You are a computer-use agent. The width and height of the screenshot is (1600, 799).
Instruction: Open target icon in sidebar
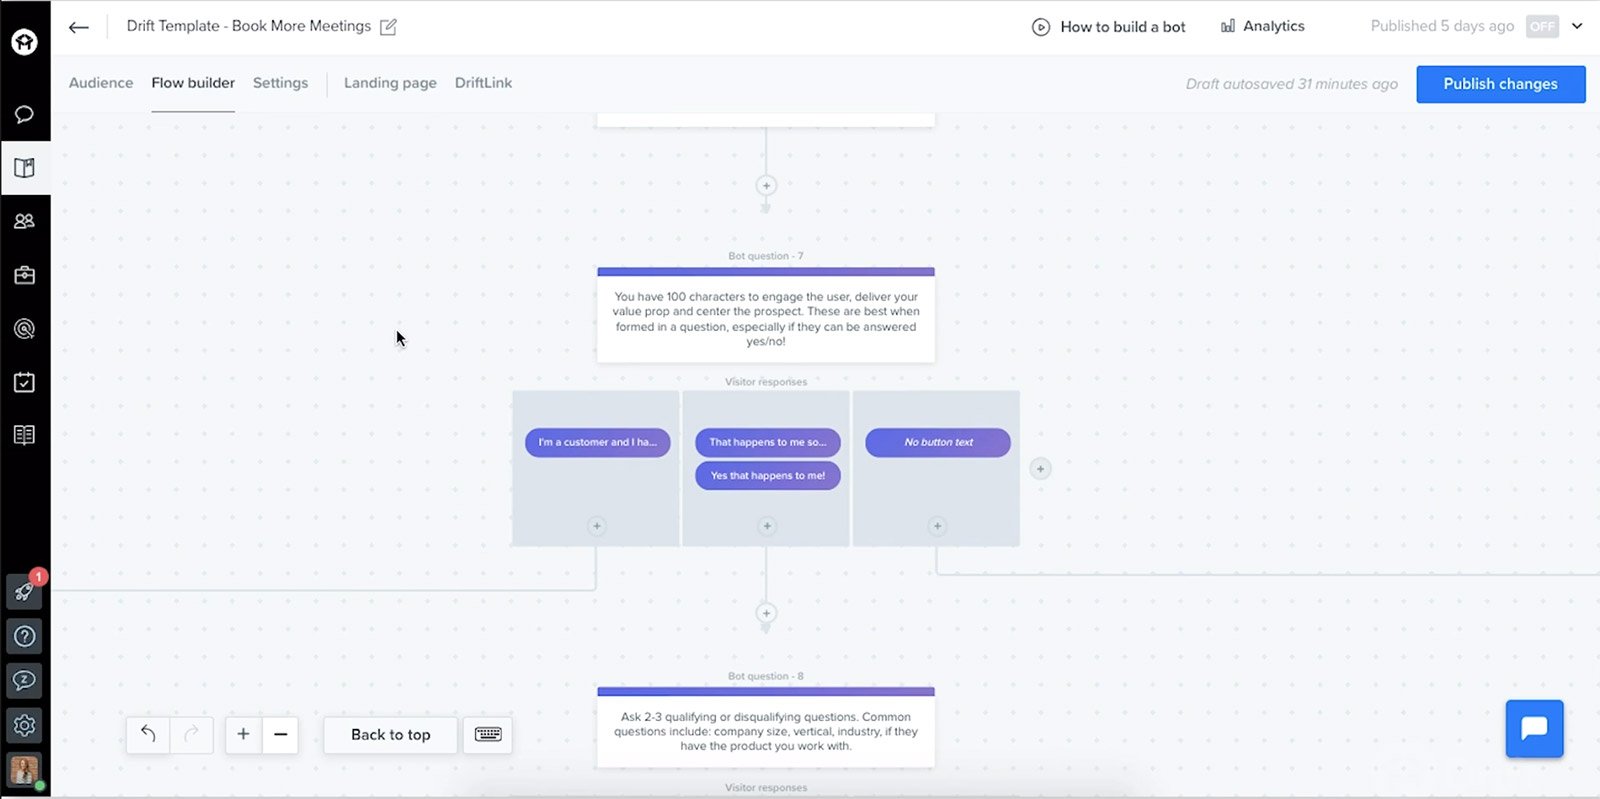pyautogui.click(x=25, y=328)
